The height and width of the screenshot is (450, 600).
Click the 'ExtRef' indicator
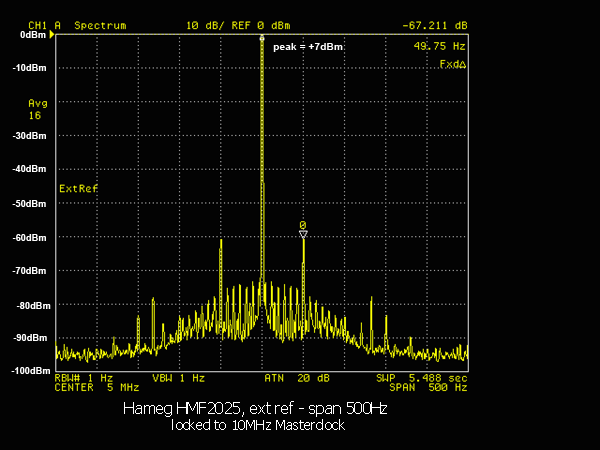(78, 188)
